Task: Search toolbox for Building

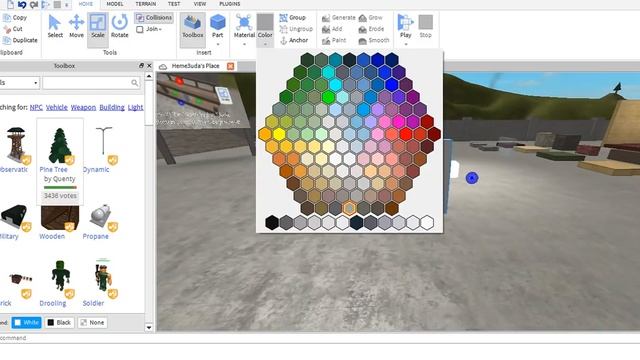Action: coord(112,107)
